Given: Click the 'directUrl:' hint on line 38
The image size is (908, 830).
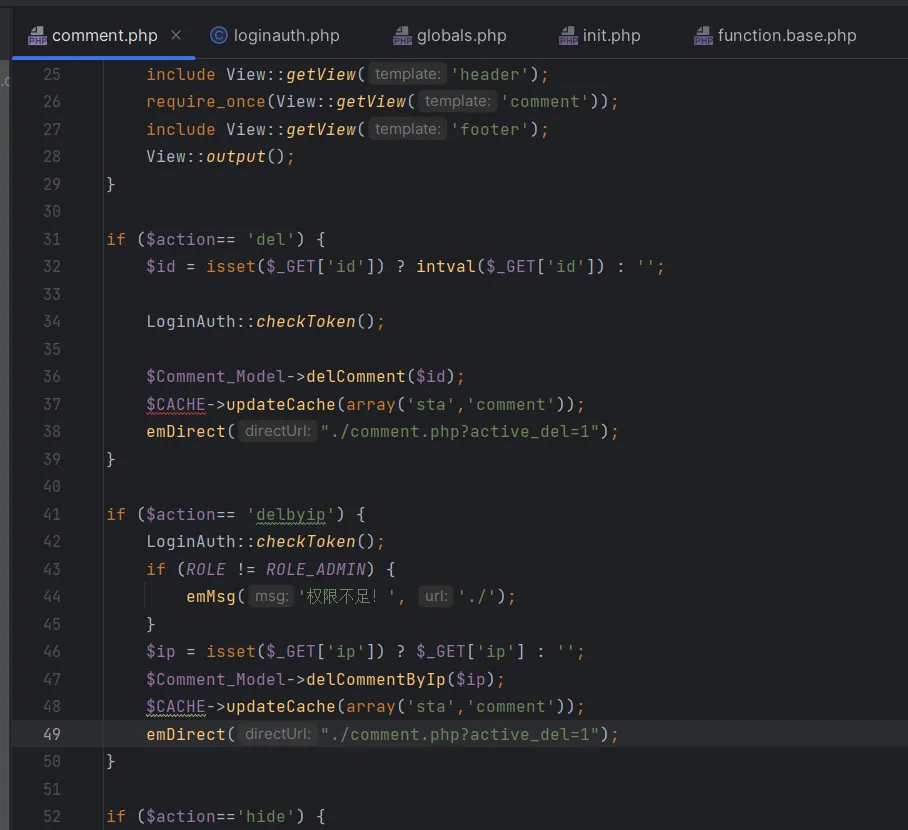Looking at the screenshot, I should [x=279, y=431].
